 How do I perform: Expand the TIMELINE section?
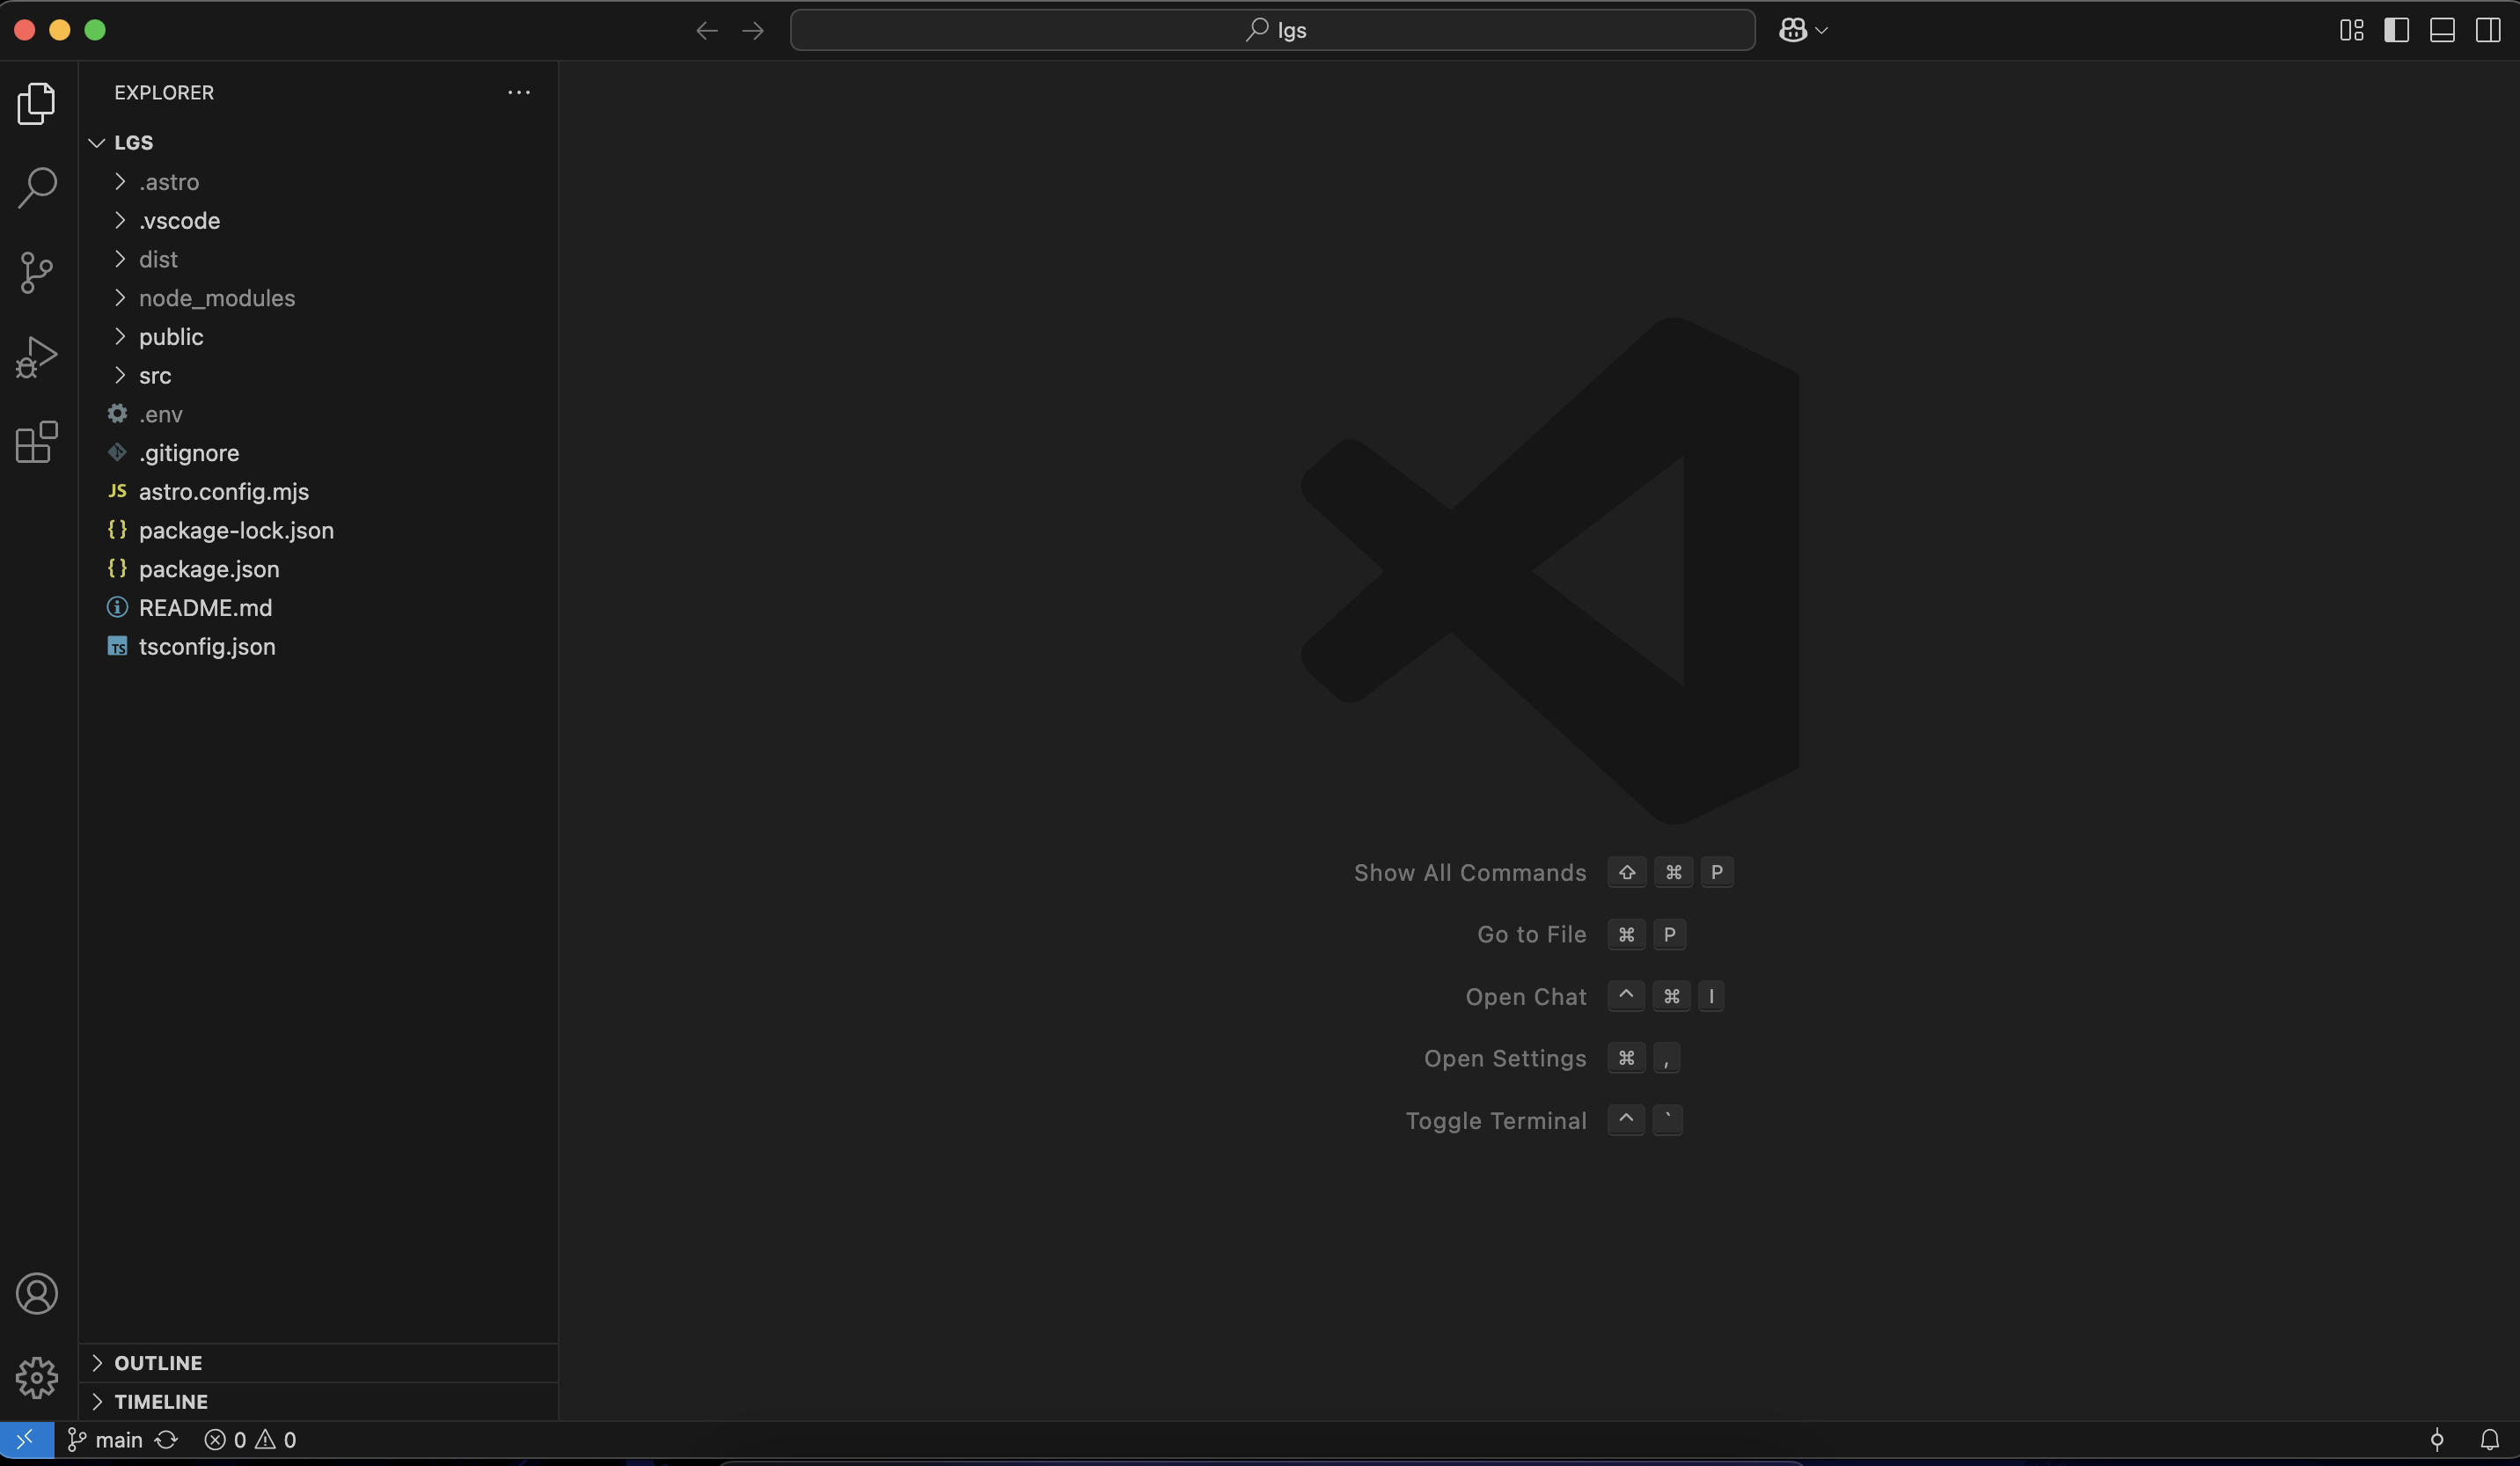318,1401
